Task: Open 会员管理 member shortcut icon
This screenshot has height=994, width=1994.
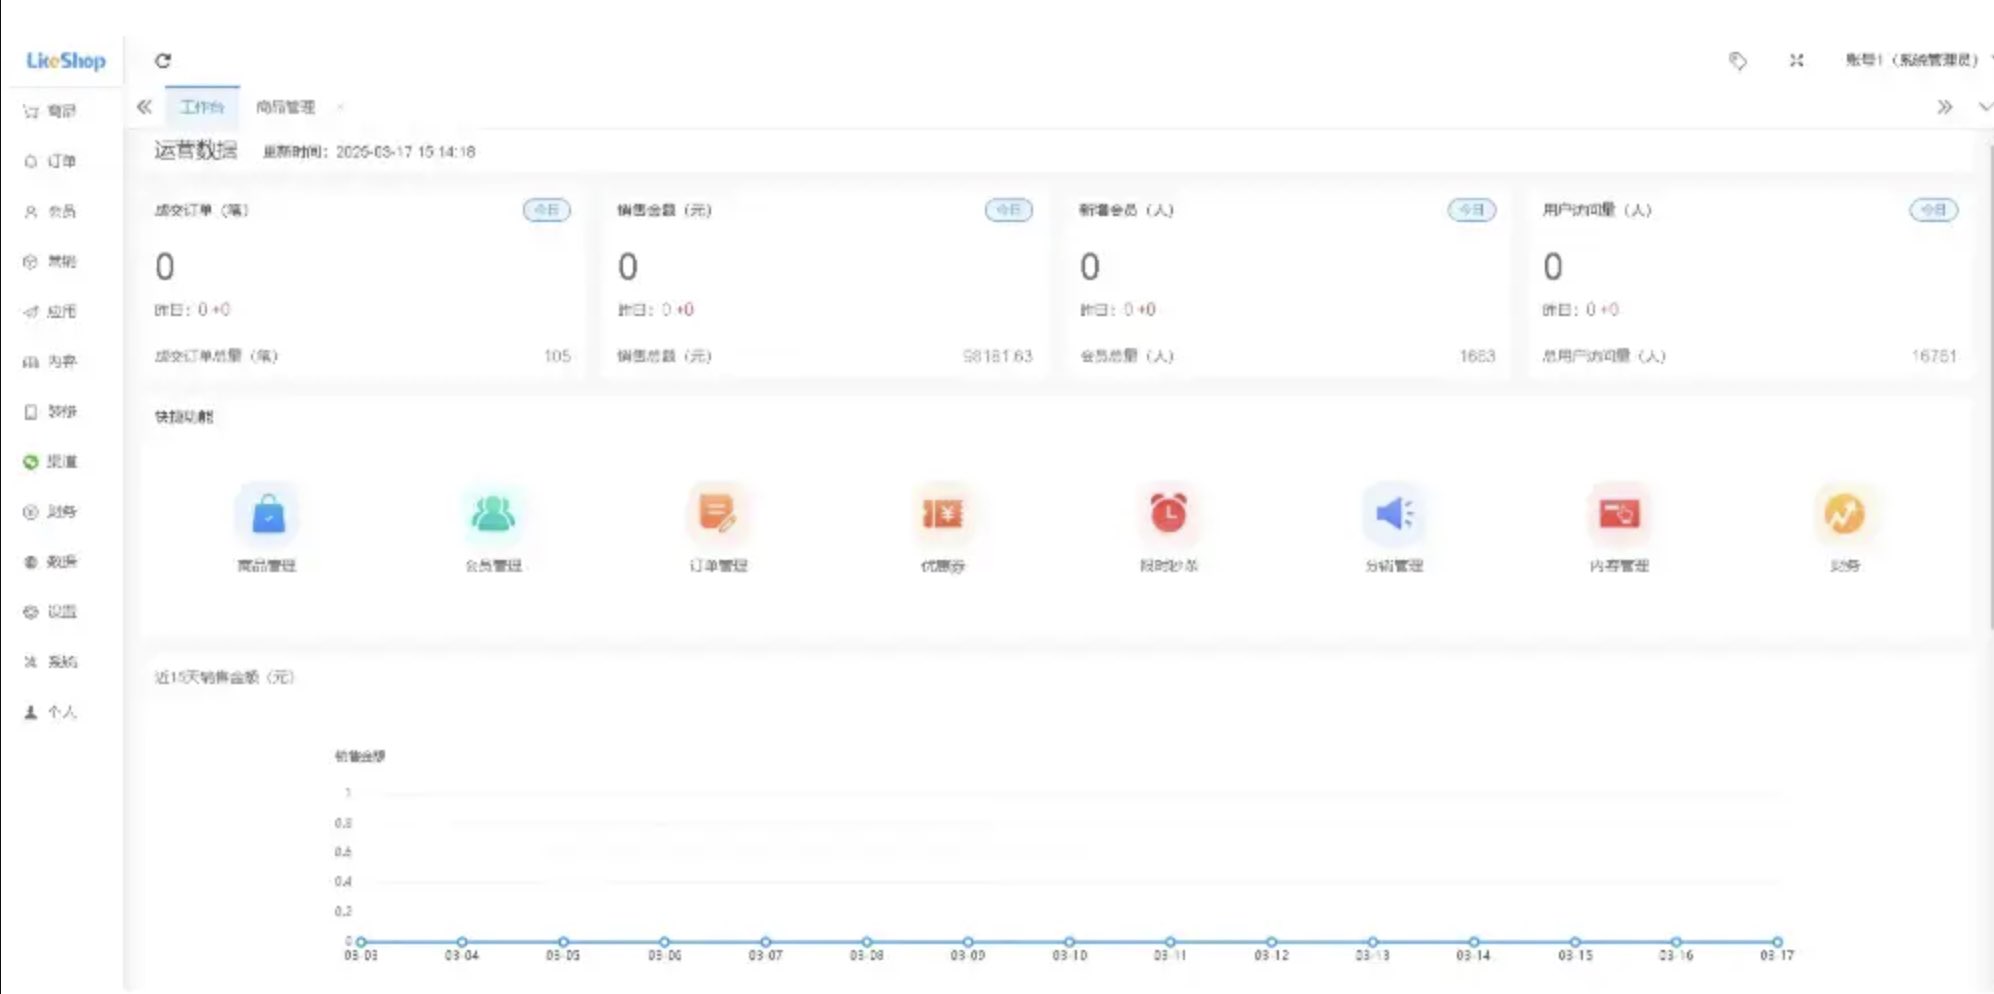Action: 493,514
